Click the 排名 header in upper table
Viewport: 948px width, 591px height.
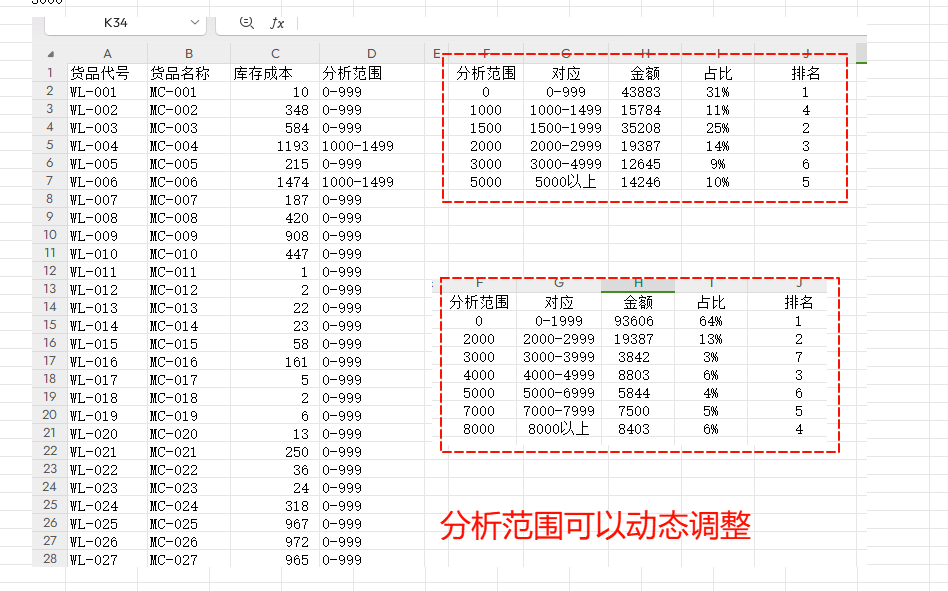pyautogui.click(x=806, y=74)
